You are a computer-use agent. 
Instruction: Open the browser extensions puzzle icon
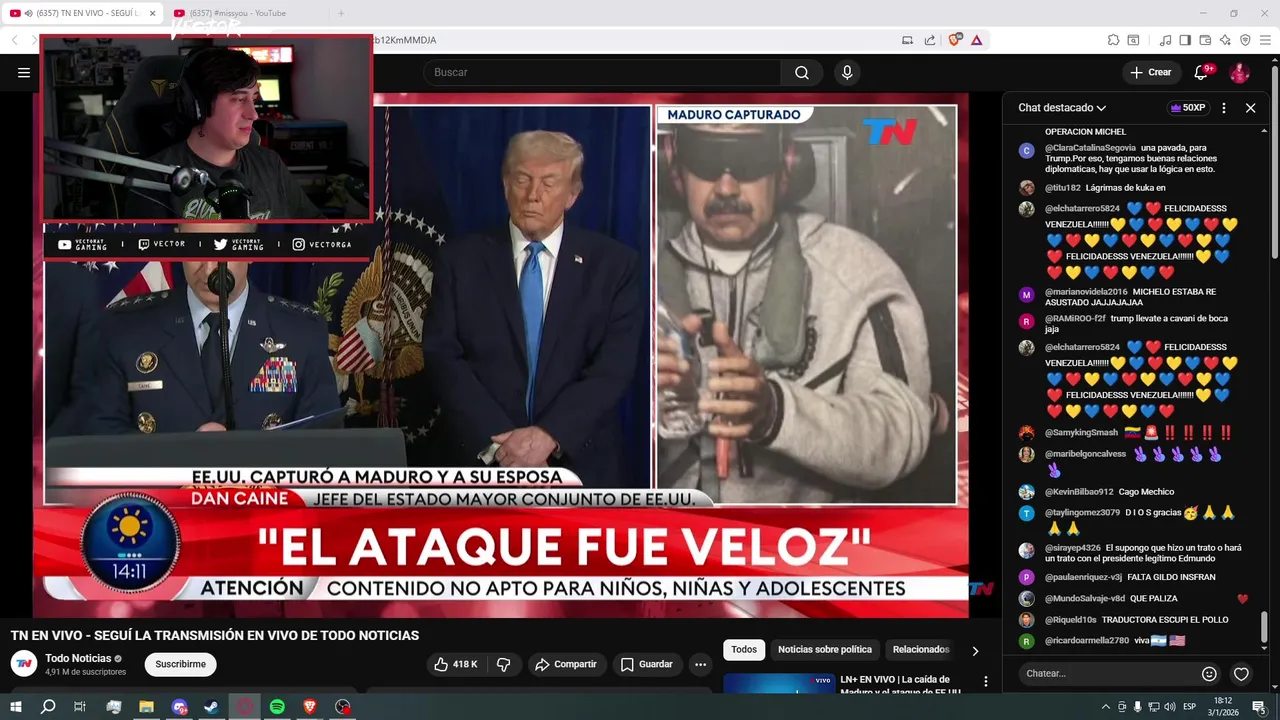(1113, 40)
